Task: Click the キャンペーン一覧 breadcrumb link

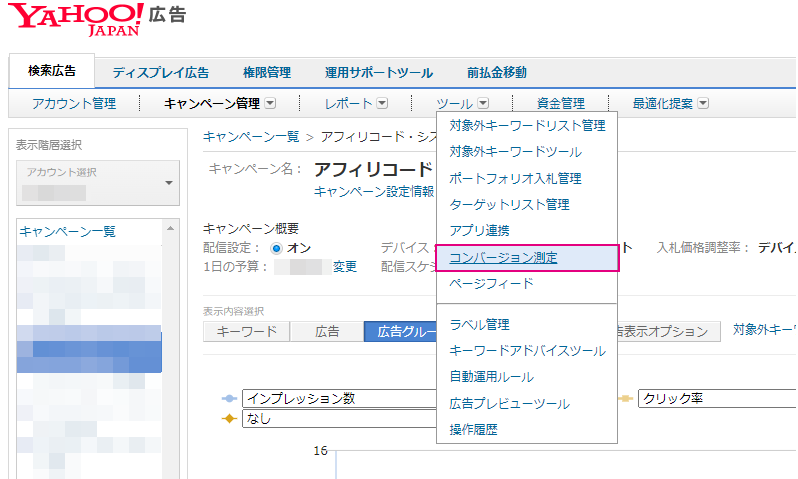Action: [x=251, y=136]
